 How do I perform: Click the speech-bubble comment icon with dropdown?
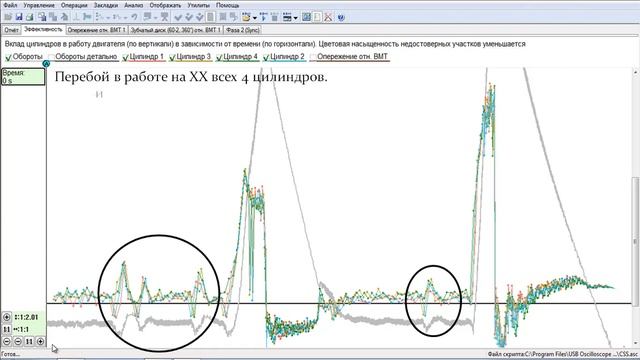click(147, 17)
